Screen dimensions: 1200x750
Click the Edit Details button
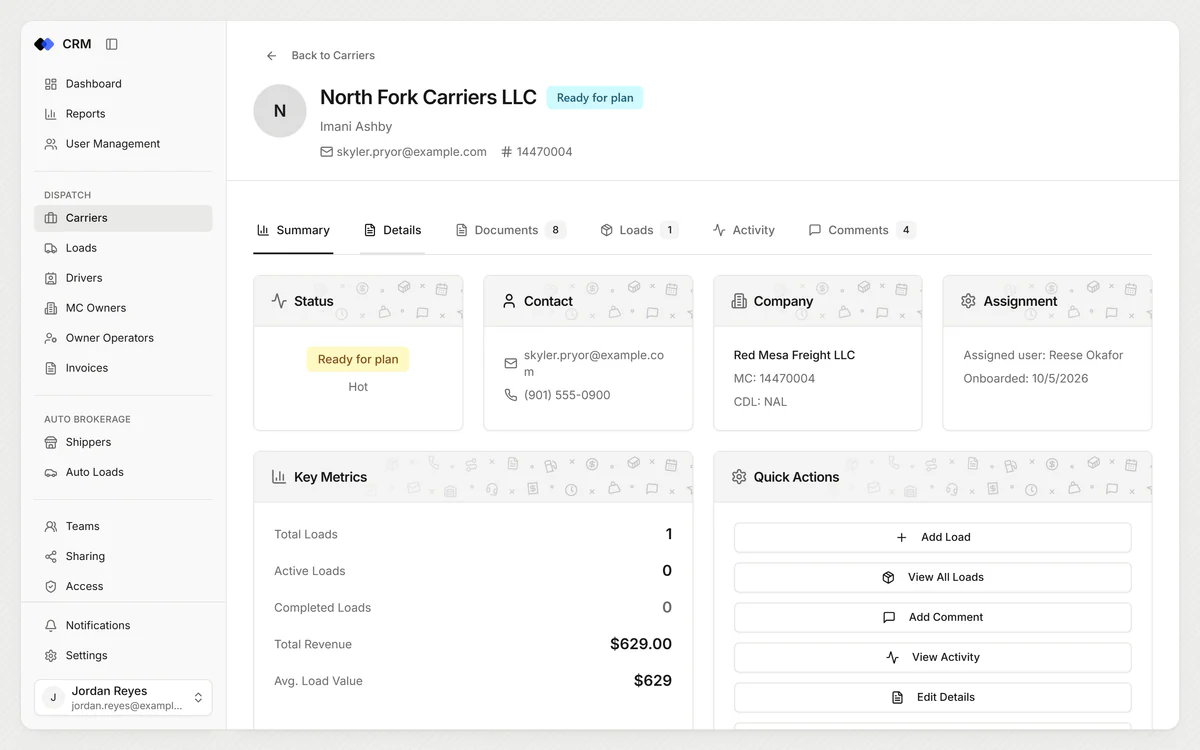932,697
